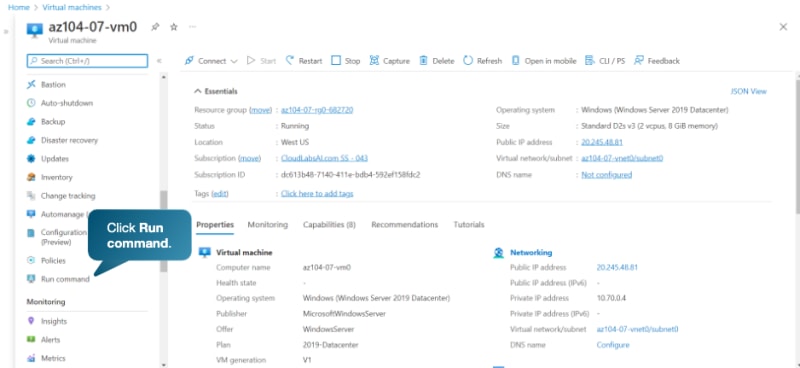Close the virtual machine blade
Viewport: 800px width, 368px height.
[x=783, y=27]
